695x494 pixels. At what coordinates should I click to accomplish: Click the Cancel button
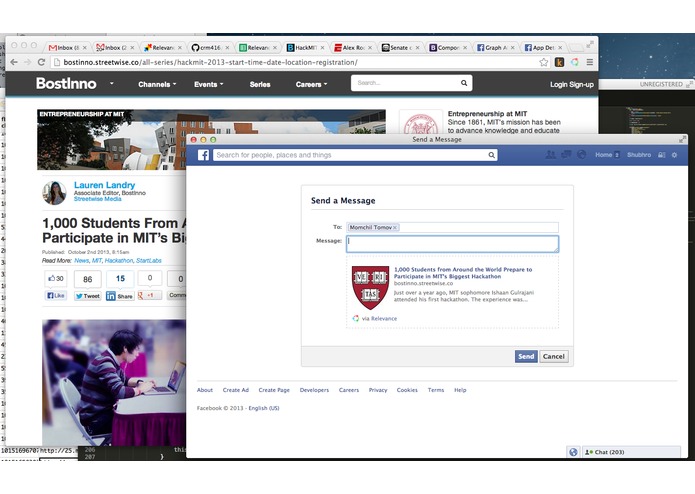click(554, 356)
